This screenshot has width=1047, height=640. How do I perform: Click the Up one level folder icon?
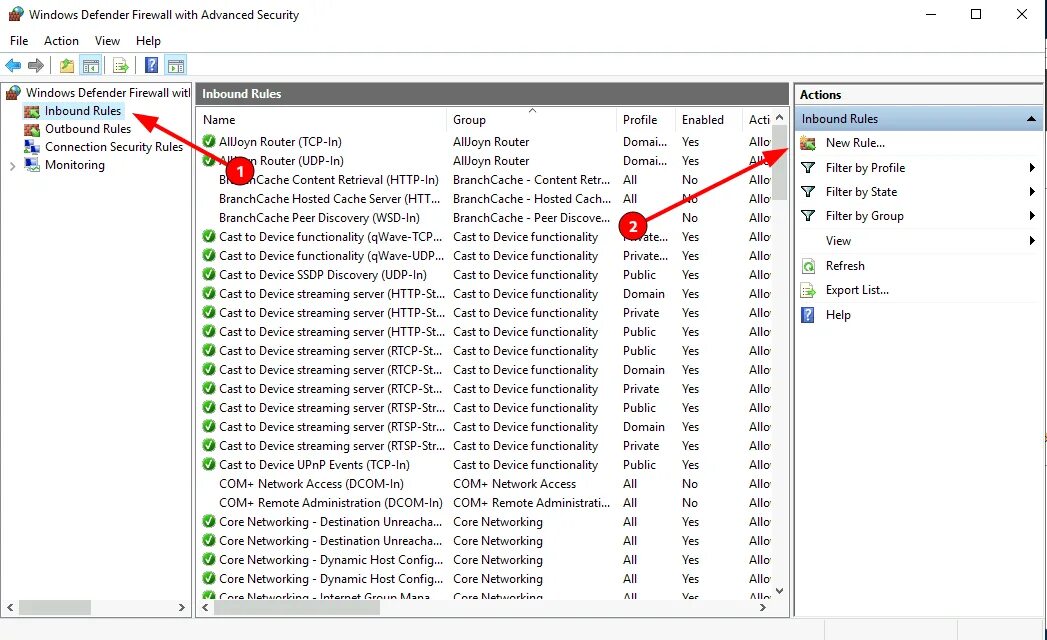67,65
